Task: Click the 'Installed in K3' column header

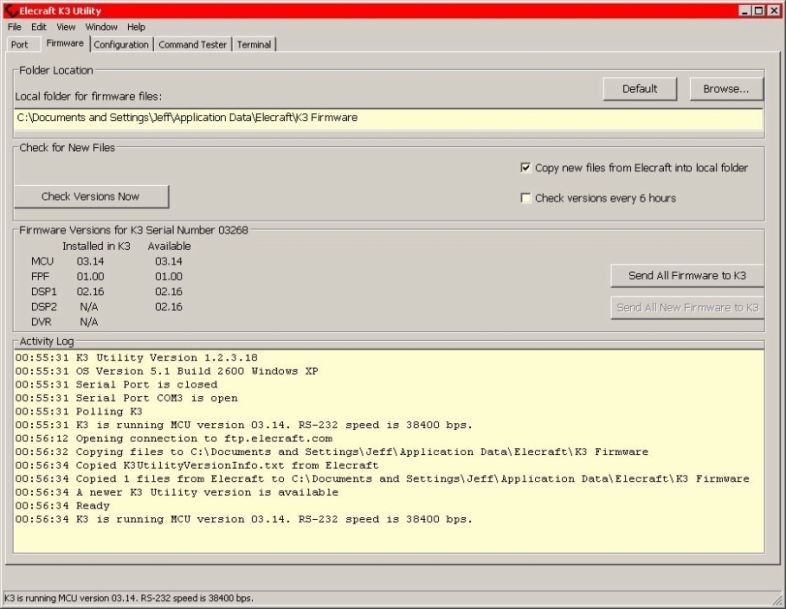Action: (96, 246)
